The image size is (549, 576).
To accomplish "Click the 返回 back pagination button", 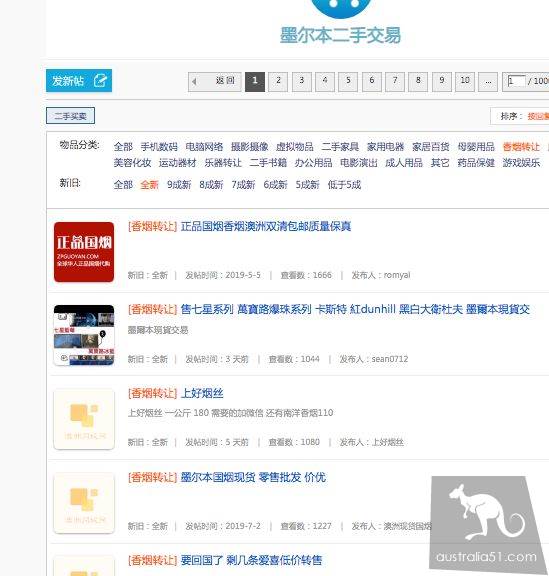I will 215,82.
